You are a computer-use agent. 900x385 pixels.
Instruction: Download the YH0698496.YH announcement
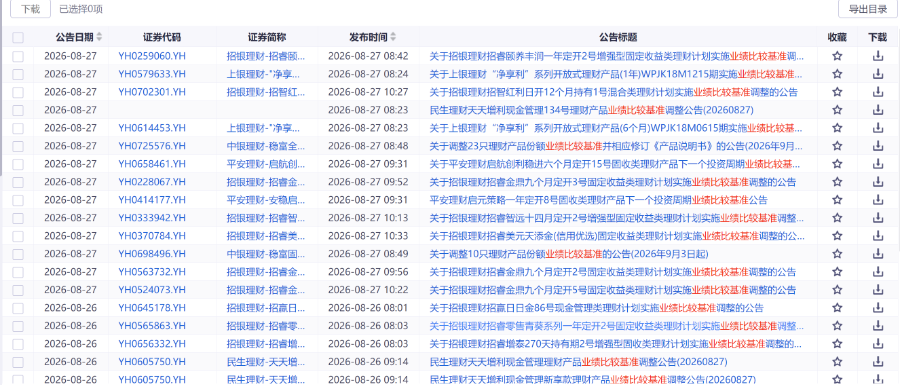[877, 254]
